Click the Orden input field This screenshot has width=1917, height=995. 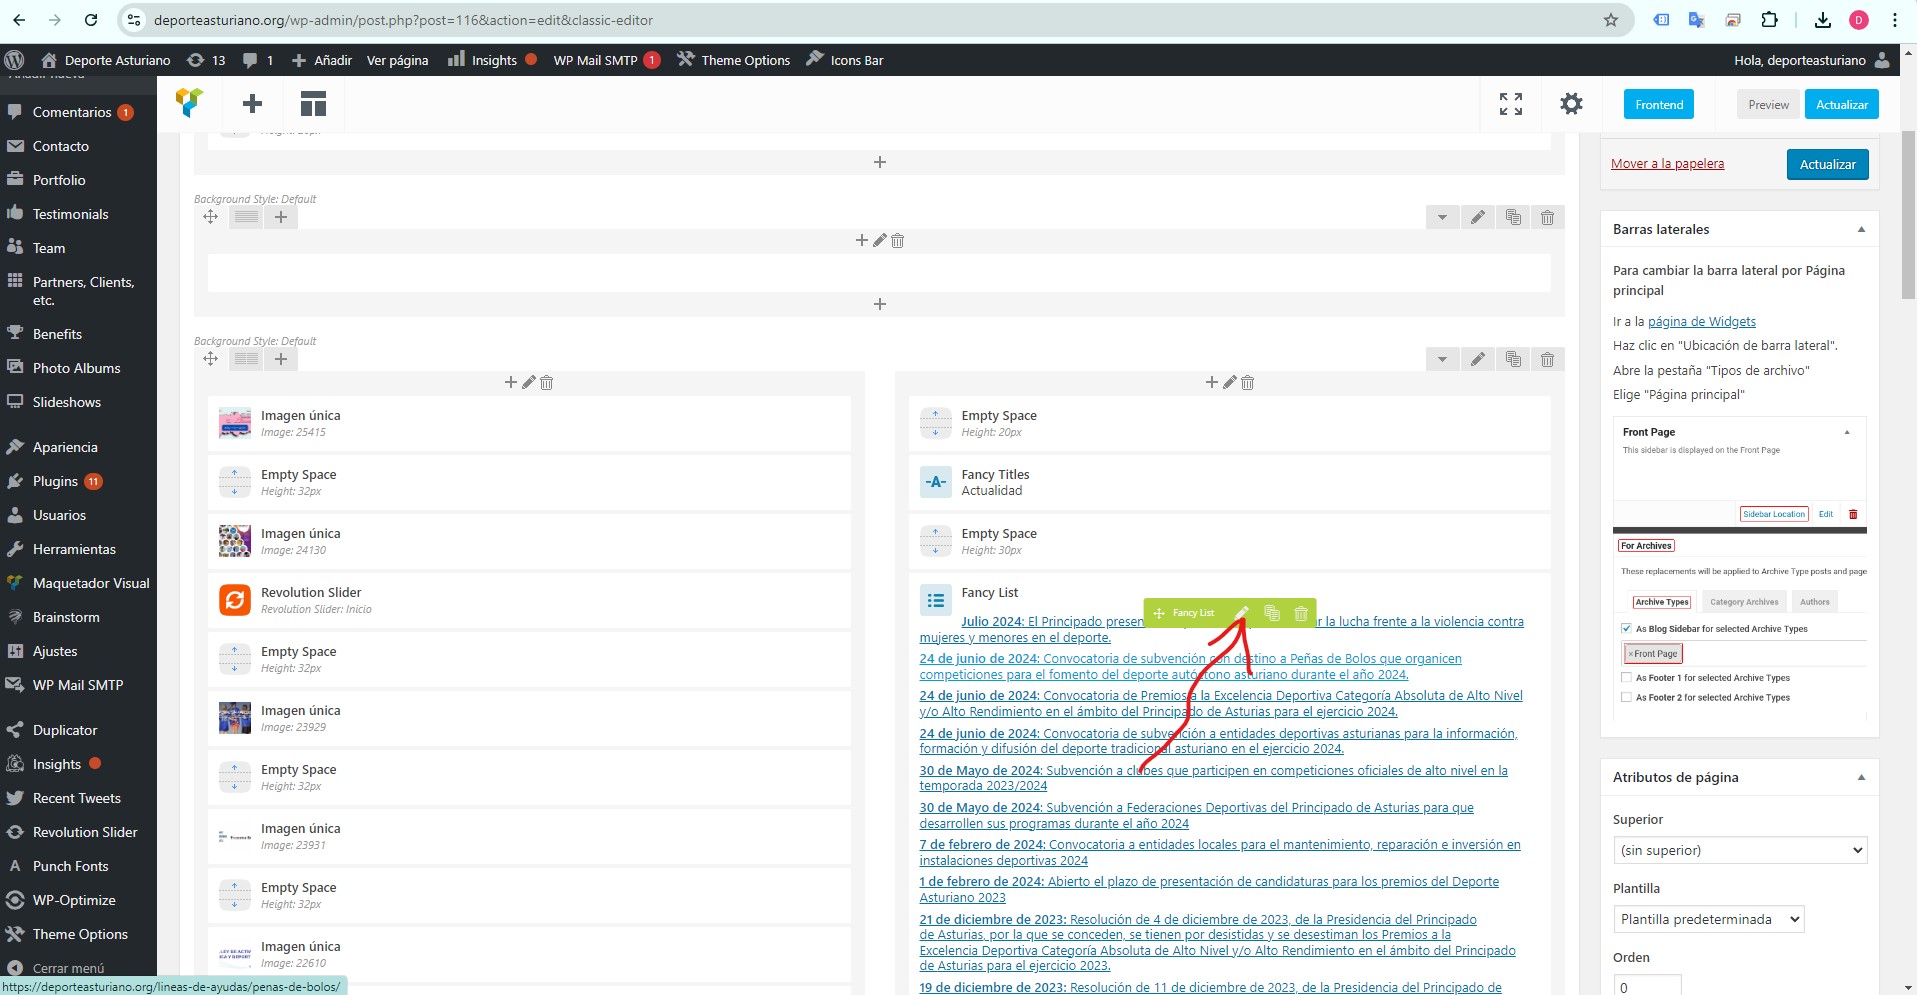1647,986
